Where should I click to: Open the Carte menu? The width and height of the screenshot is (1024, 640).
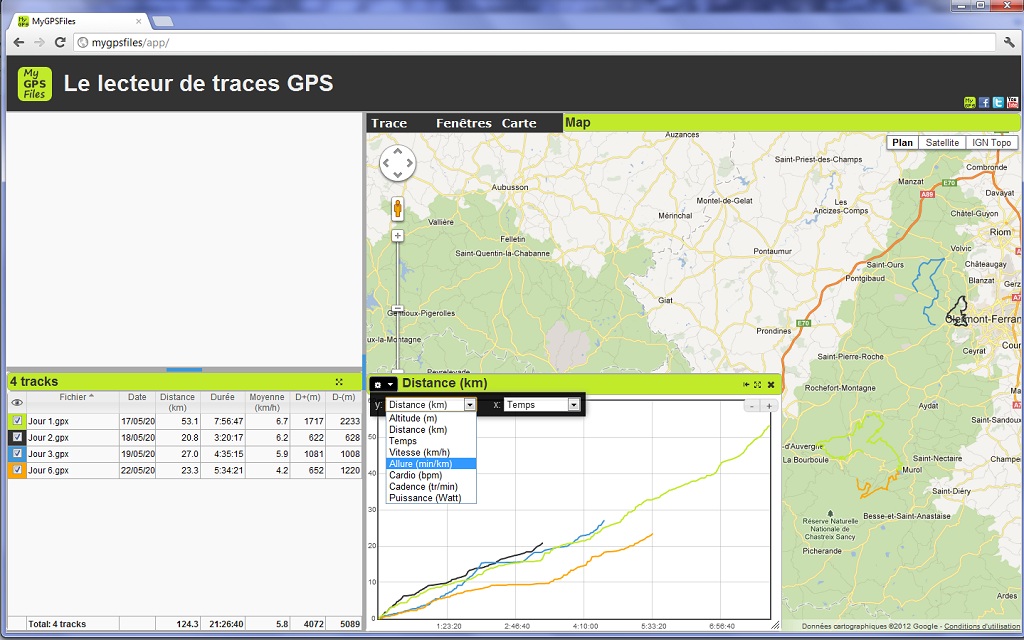[x=519, y=123]
